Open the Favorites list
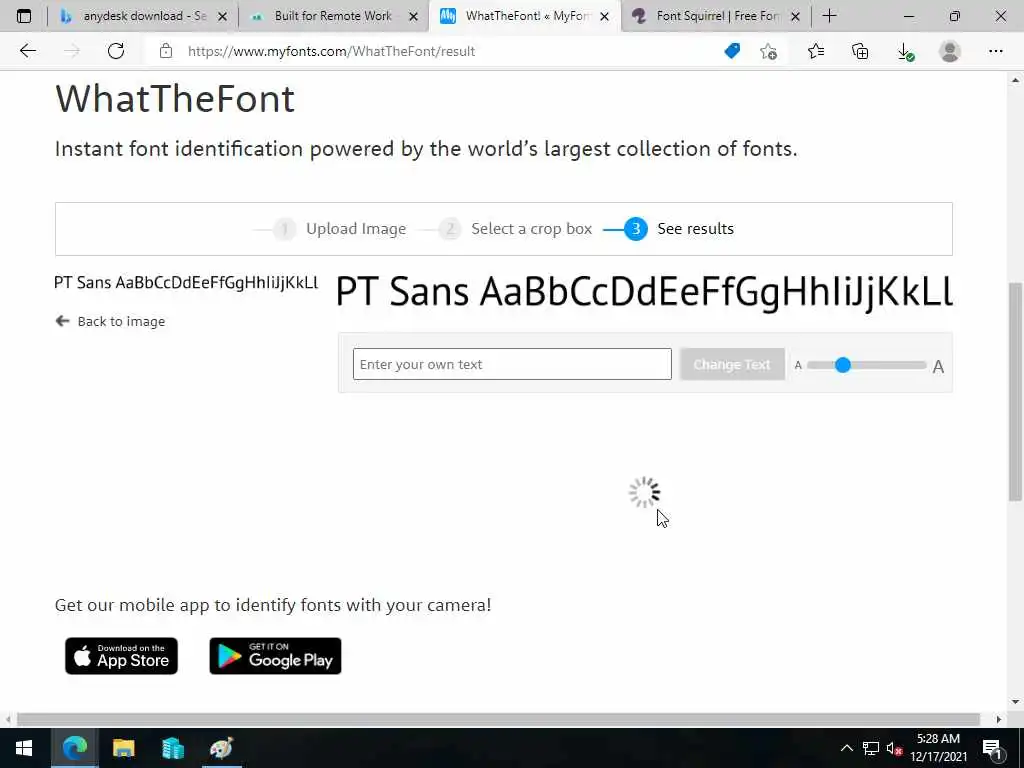1024x768 pixels. click(x=816, y=51)
